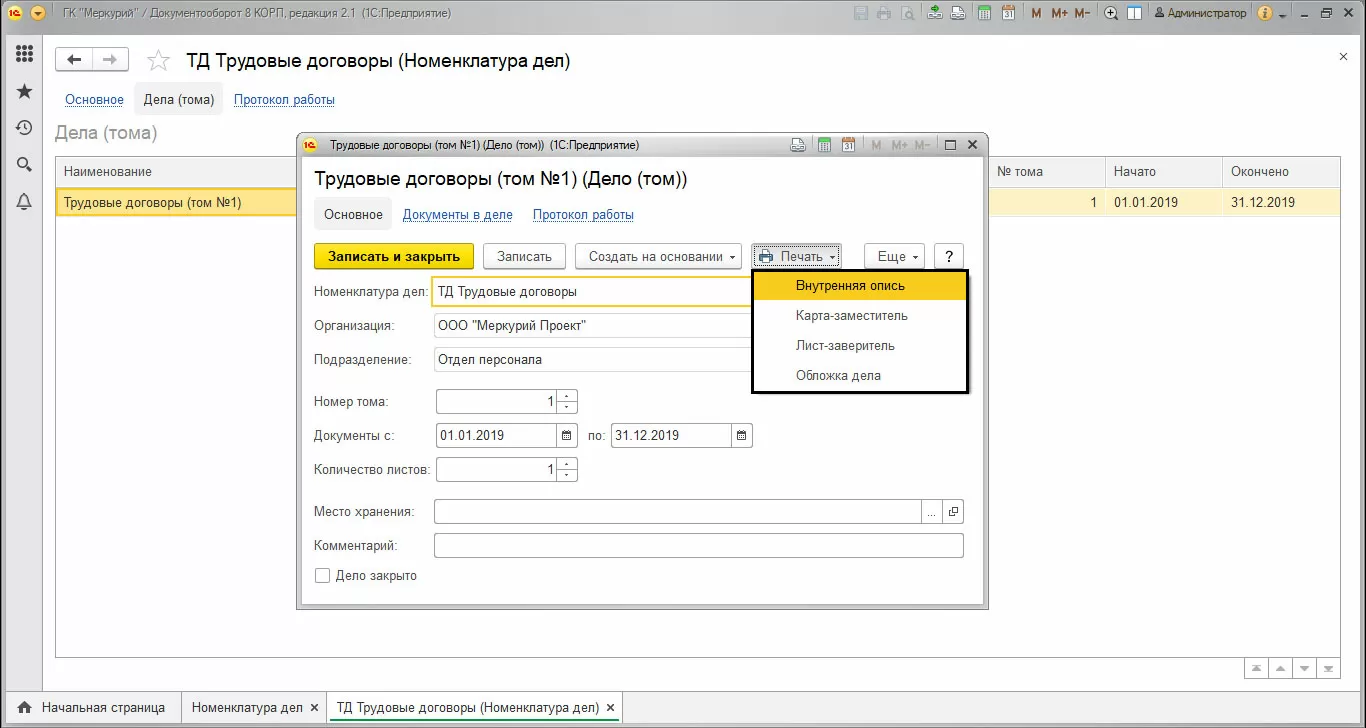Open notifications bell in sidebar
This screenshot has height=728, width=1366.
[x=24, y=202]
